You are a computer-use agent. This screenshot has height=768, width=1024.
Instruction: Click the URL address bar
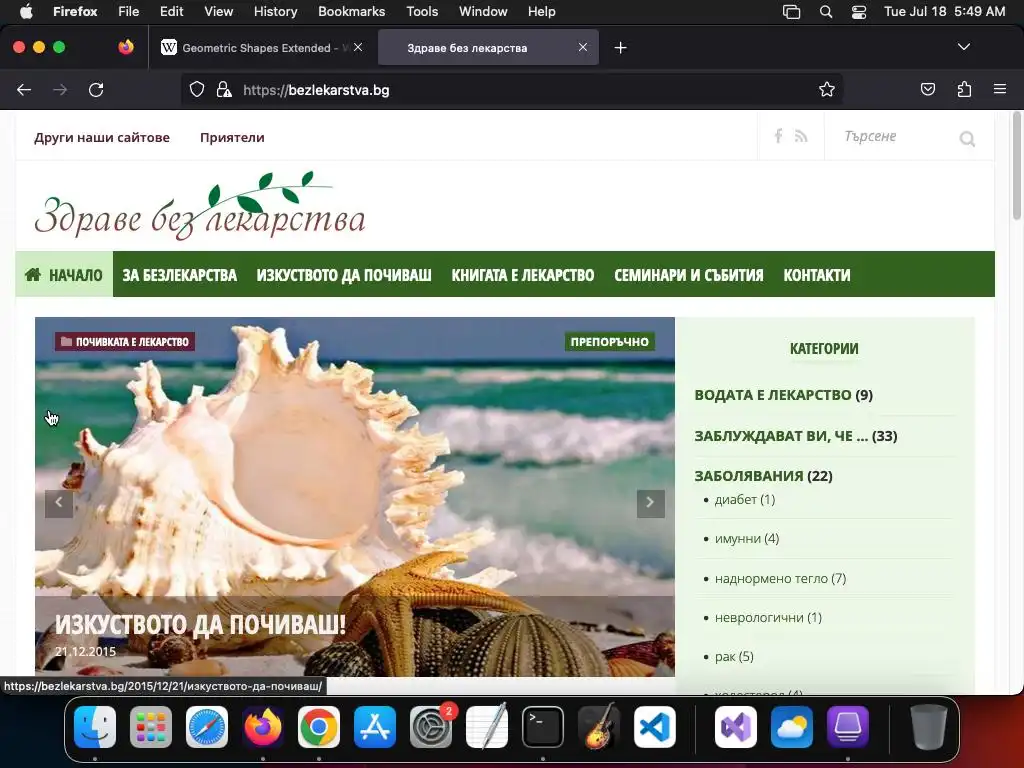click(x=511, y=89)
